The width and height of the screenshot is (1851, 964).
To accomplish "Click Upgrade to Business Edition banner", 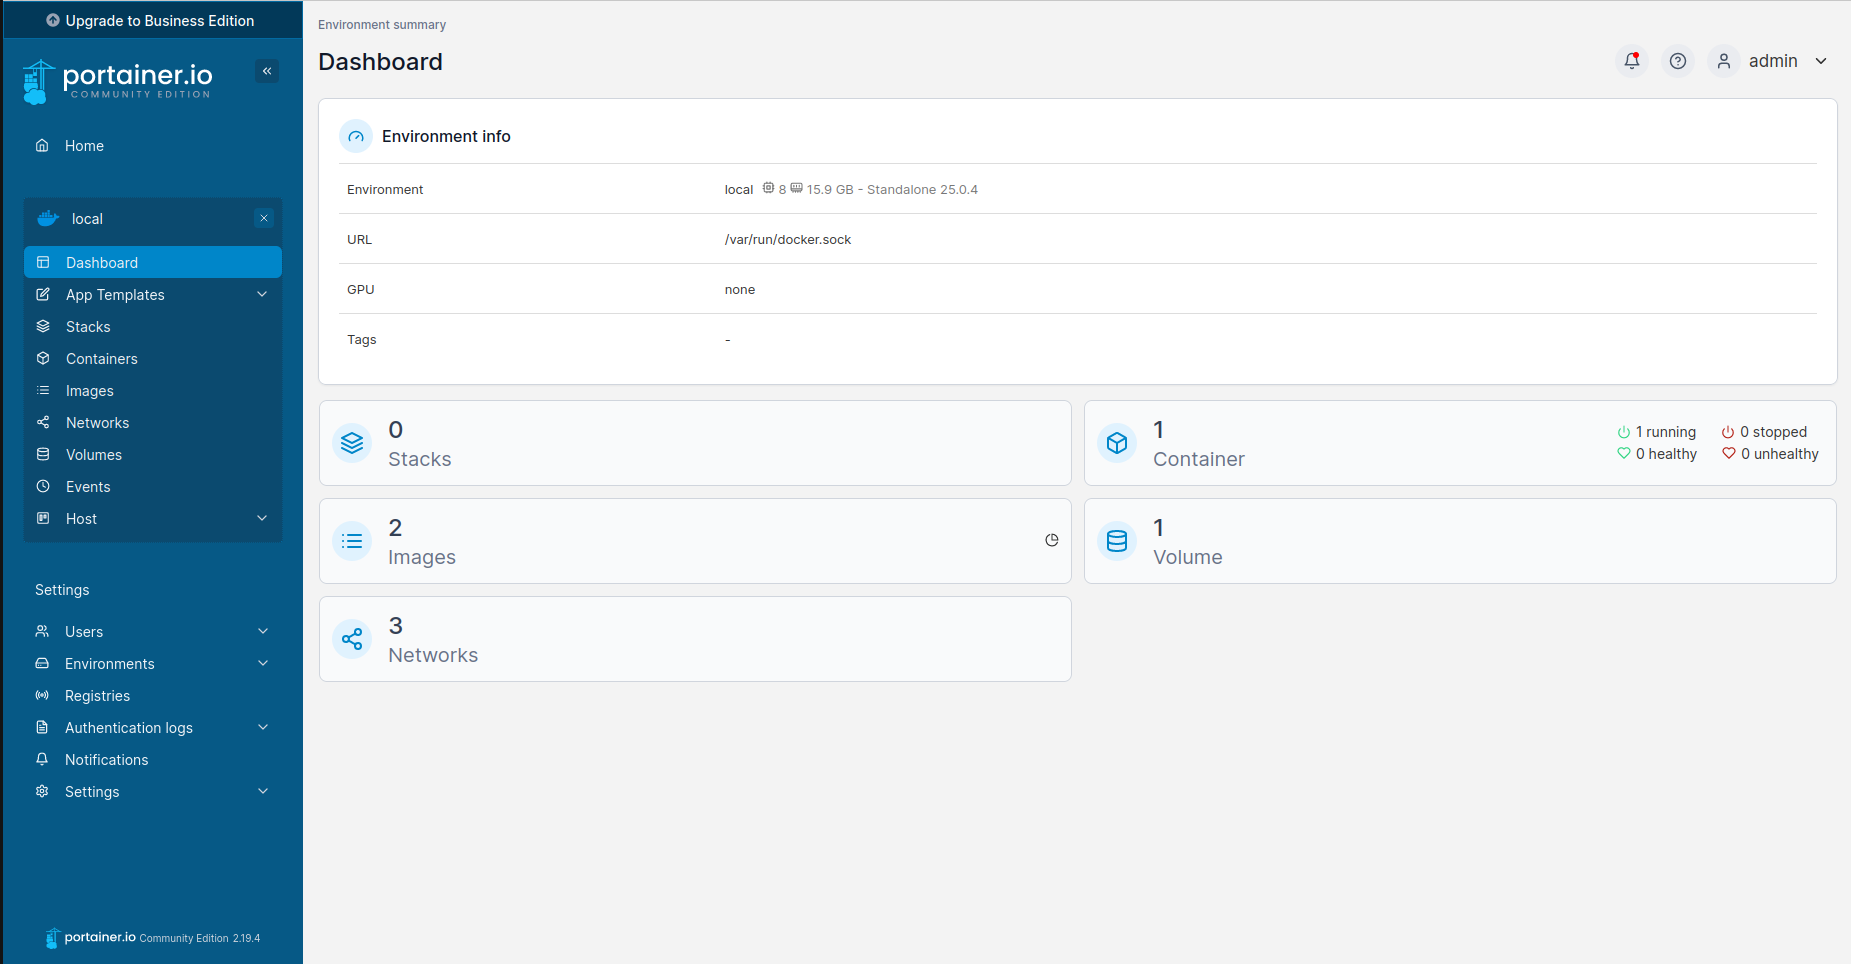I will 151,20.
